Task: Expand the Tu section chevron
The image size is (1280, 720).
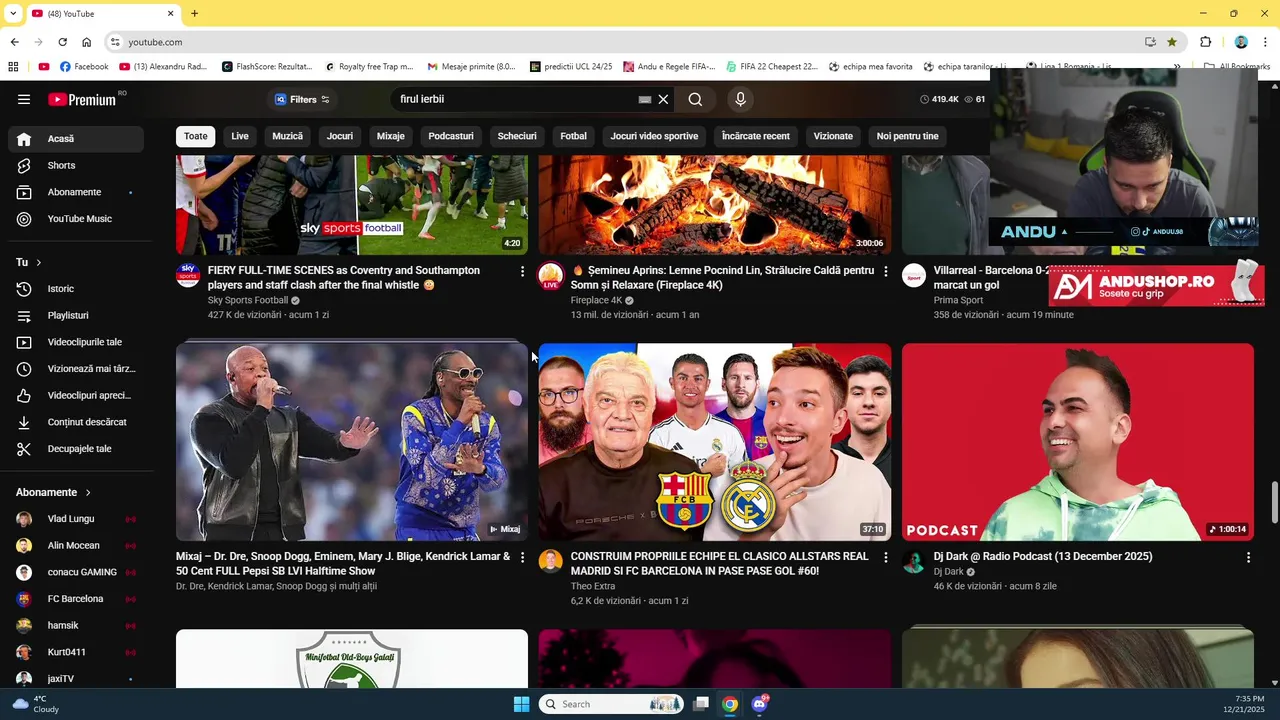Action: pos(38,262)
